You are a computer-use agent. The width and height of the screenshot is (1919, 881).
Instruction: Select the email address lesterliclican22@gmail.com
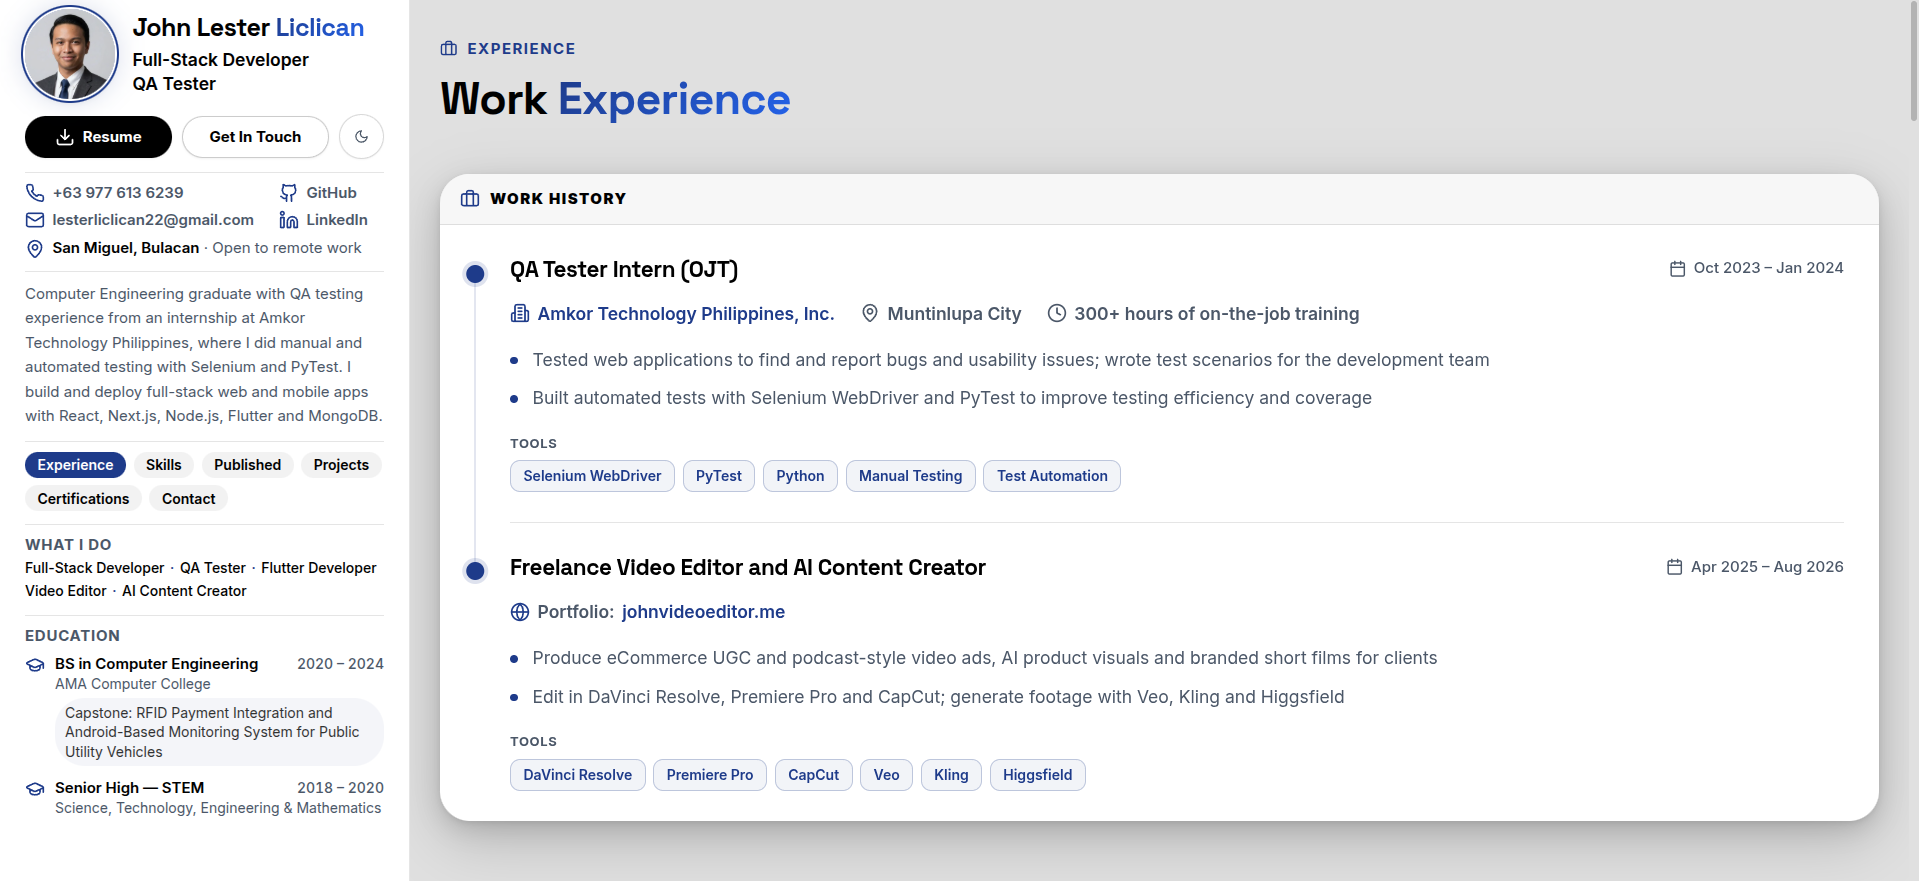point(153,220)
